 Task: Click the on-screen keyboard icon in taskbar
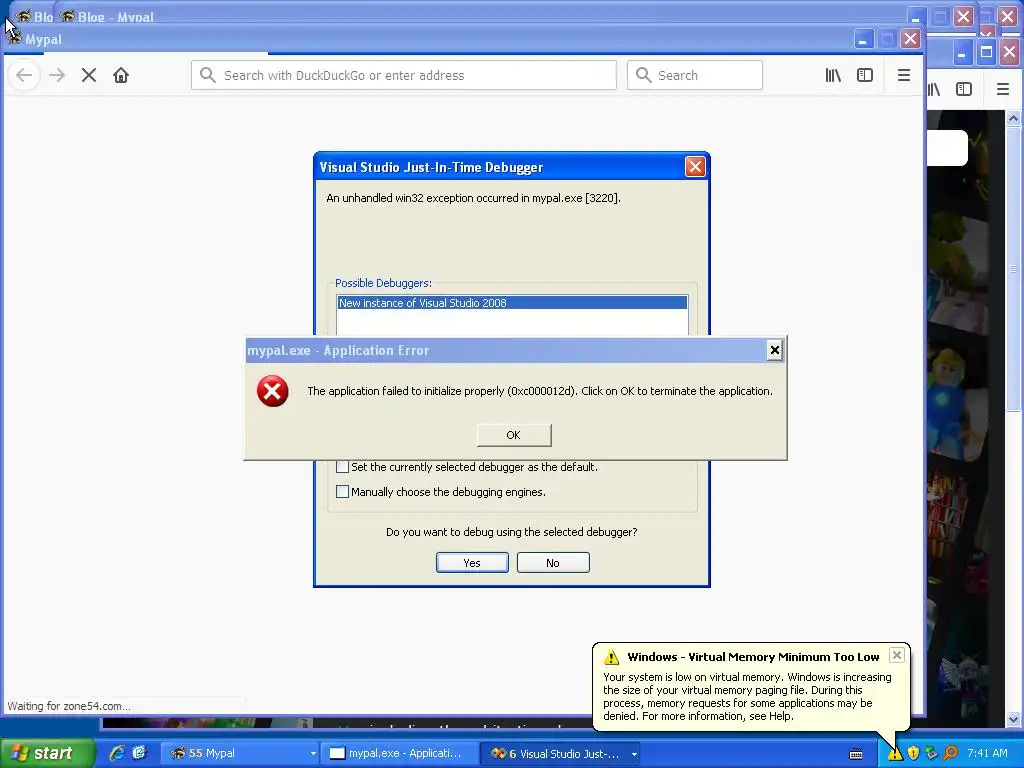856,754
